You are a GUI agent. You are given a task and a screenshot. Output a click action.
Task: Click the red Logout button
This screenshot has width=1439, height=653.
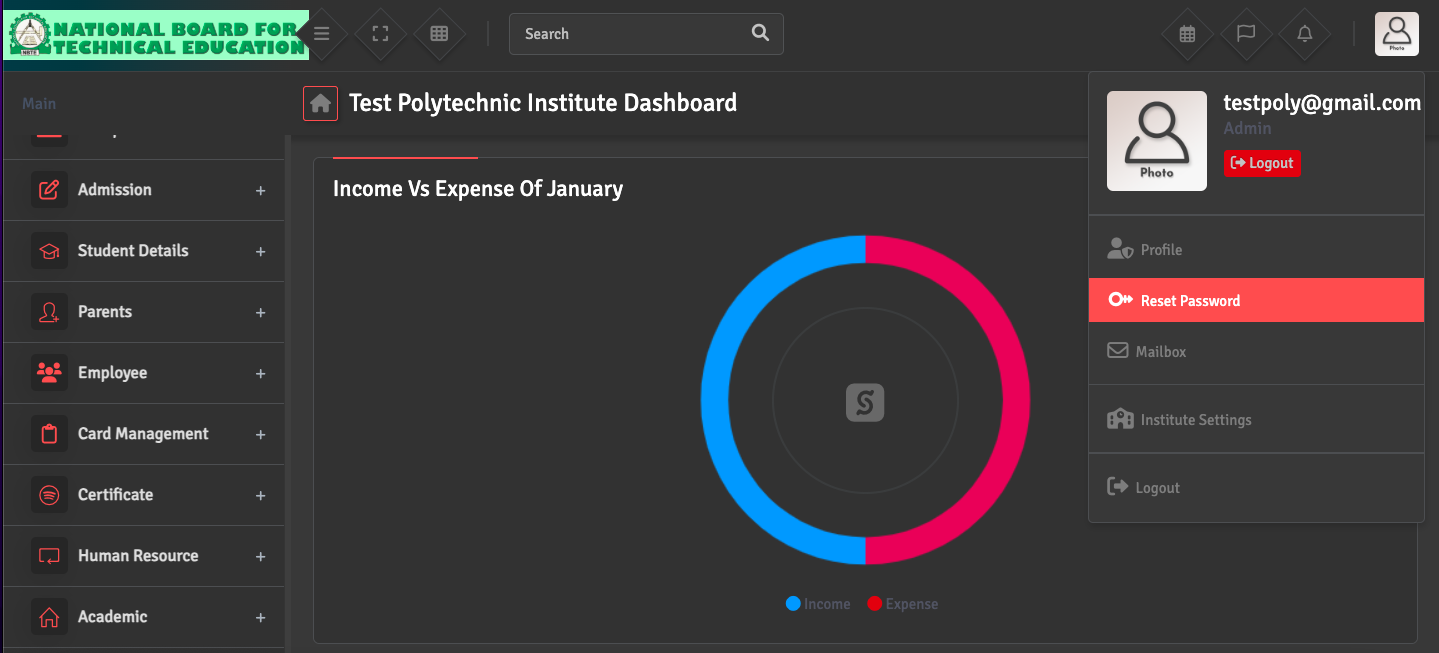tap(1262, 163)
